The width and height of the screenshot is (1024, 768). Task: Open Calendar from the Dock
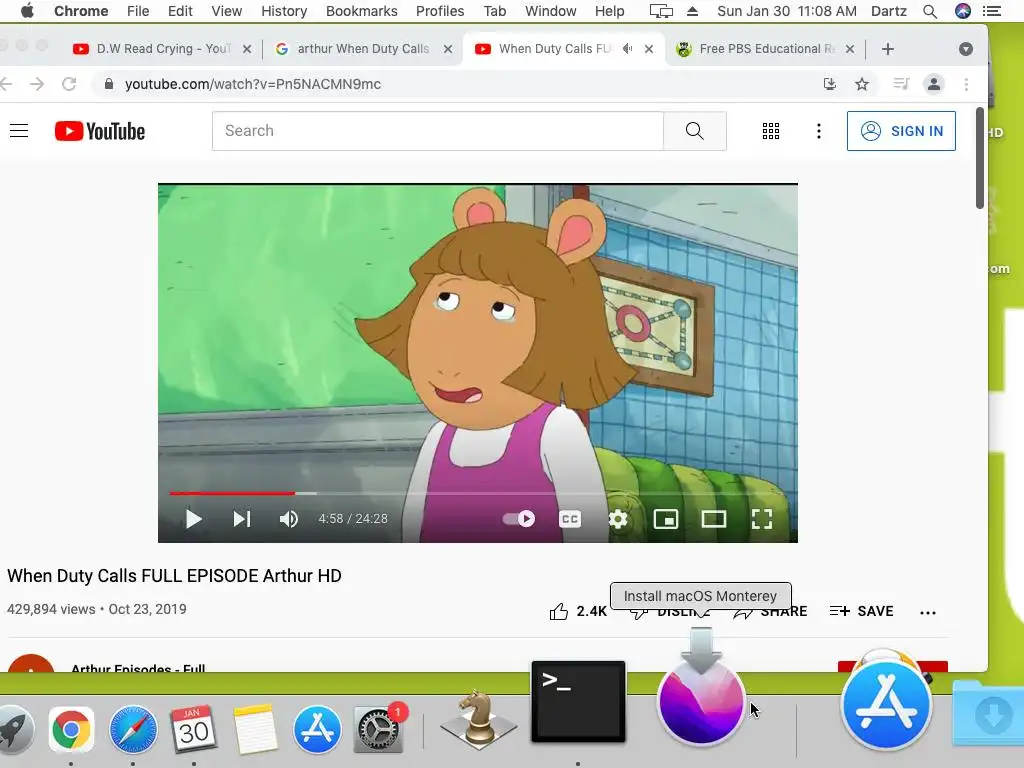pos(193,729)
